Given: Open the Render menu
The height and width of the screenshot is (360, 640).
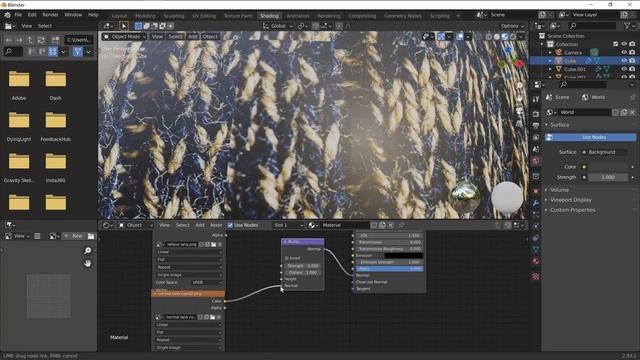Looking at the screenshot, I should click(51, 15).
